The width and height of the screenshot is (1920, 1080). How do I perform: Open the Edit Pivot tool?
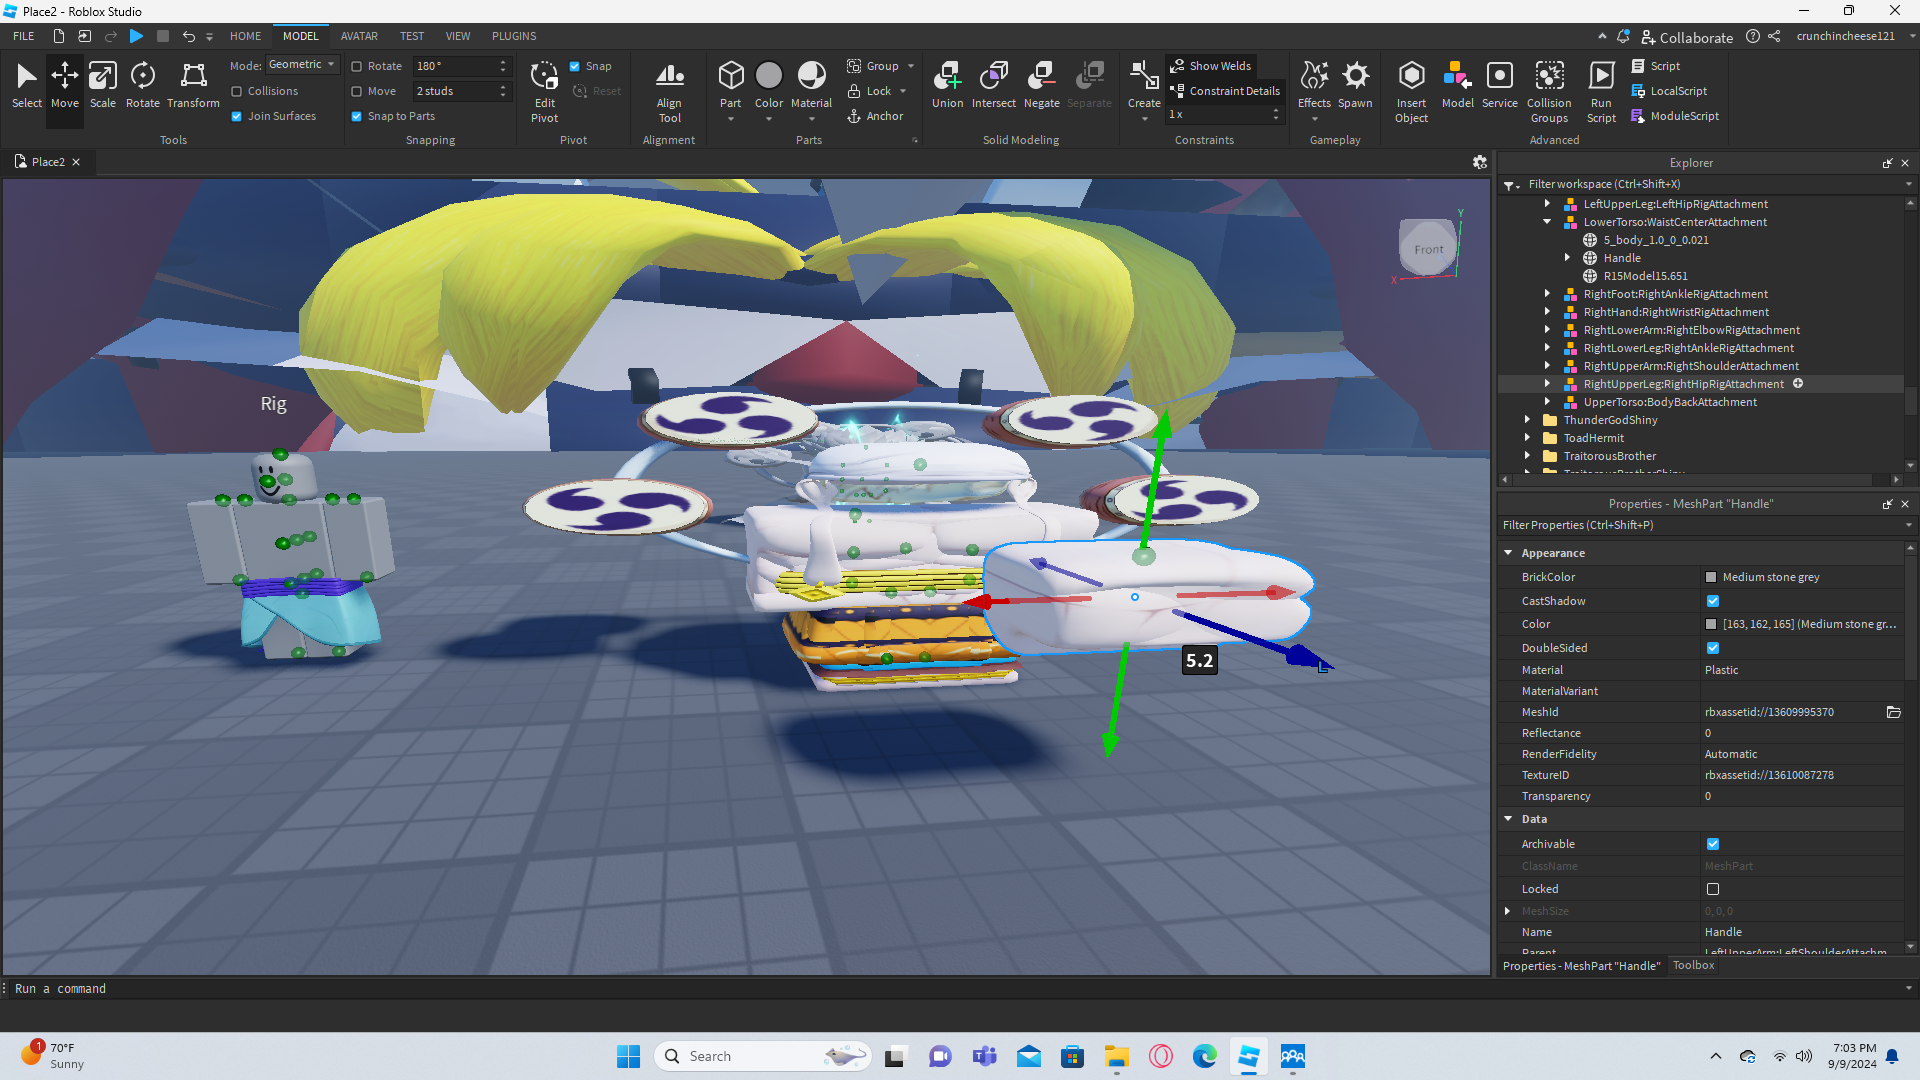tap(544, 90)
